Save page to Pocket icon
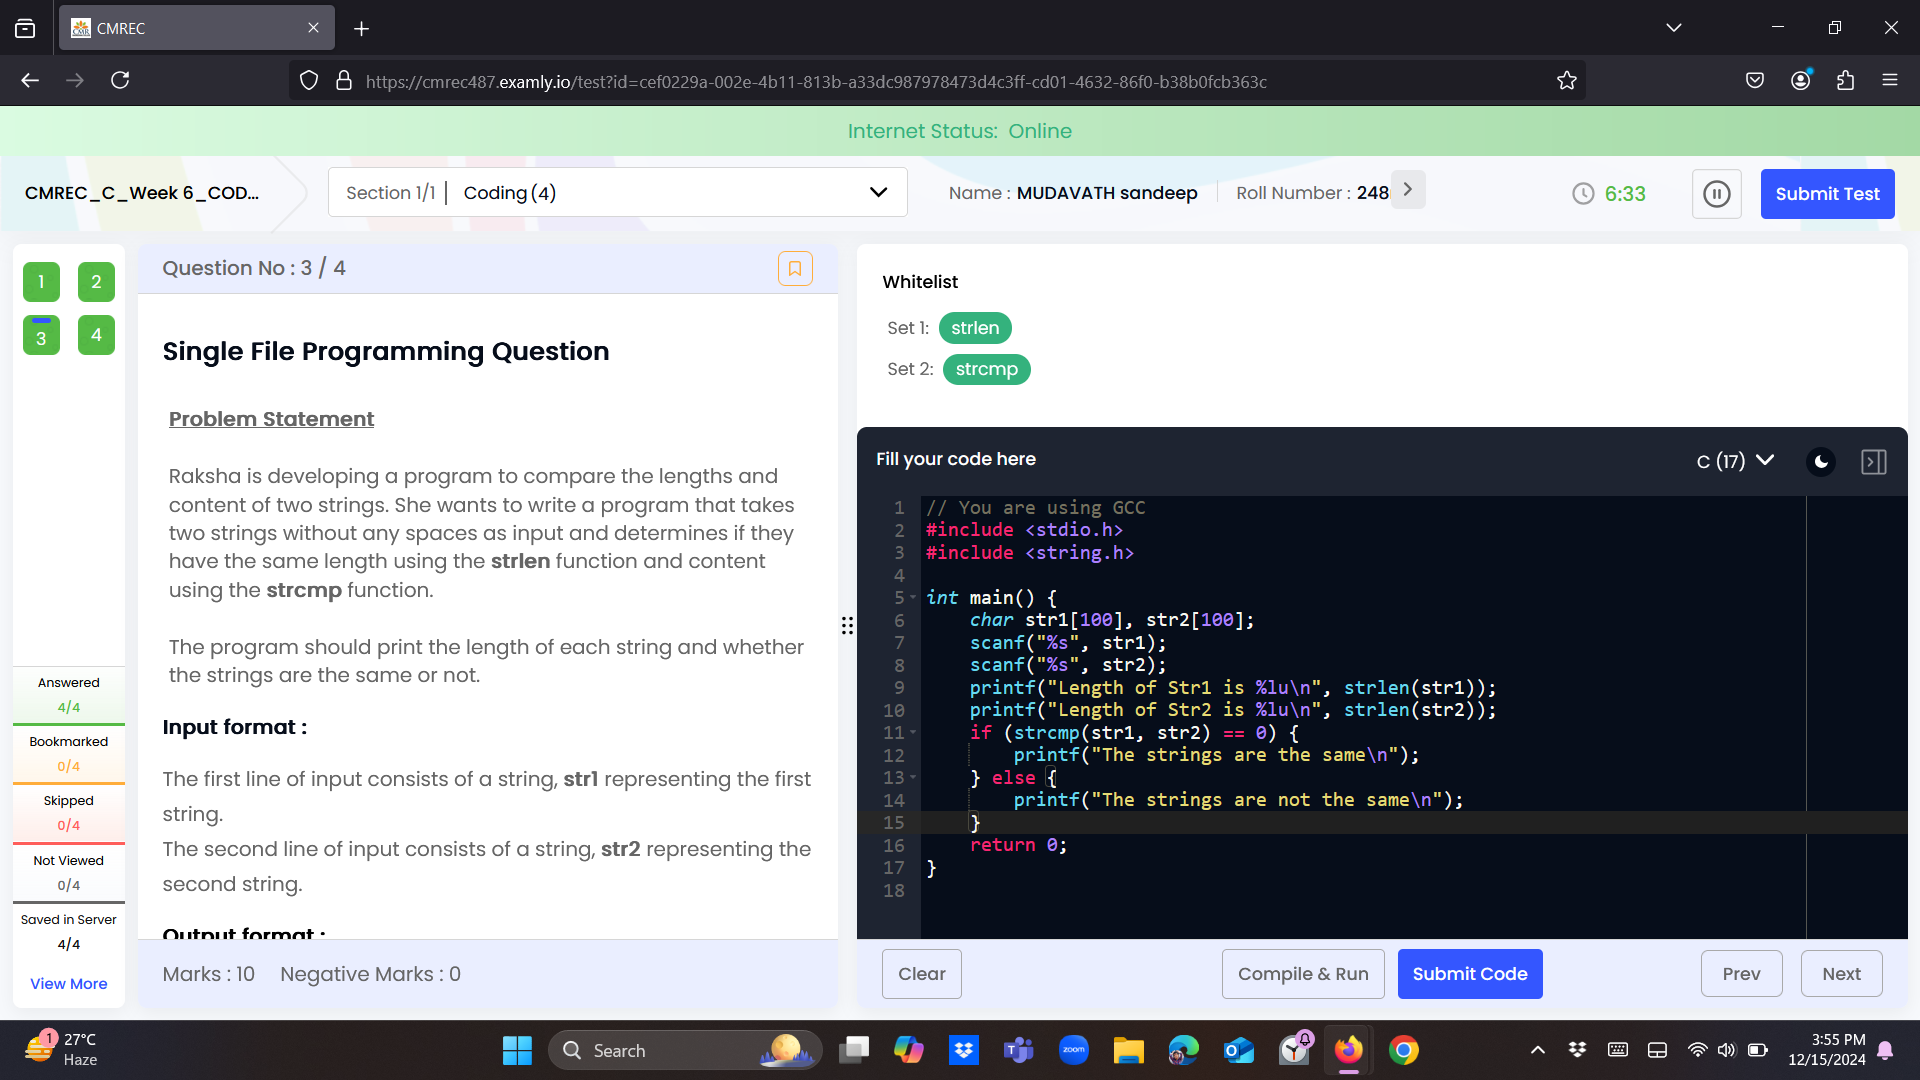 [1755, 80]
